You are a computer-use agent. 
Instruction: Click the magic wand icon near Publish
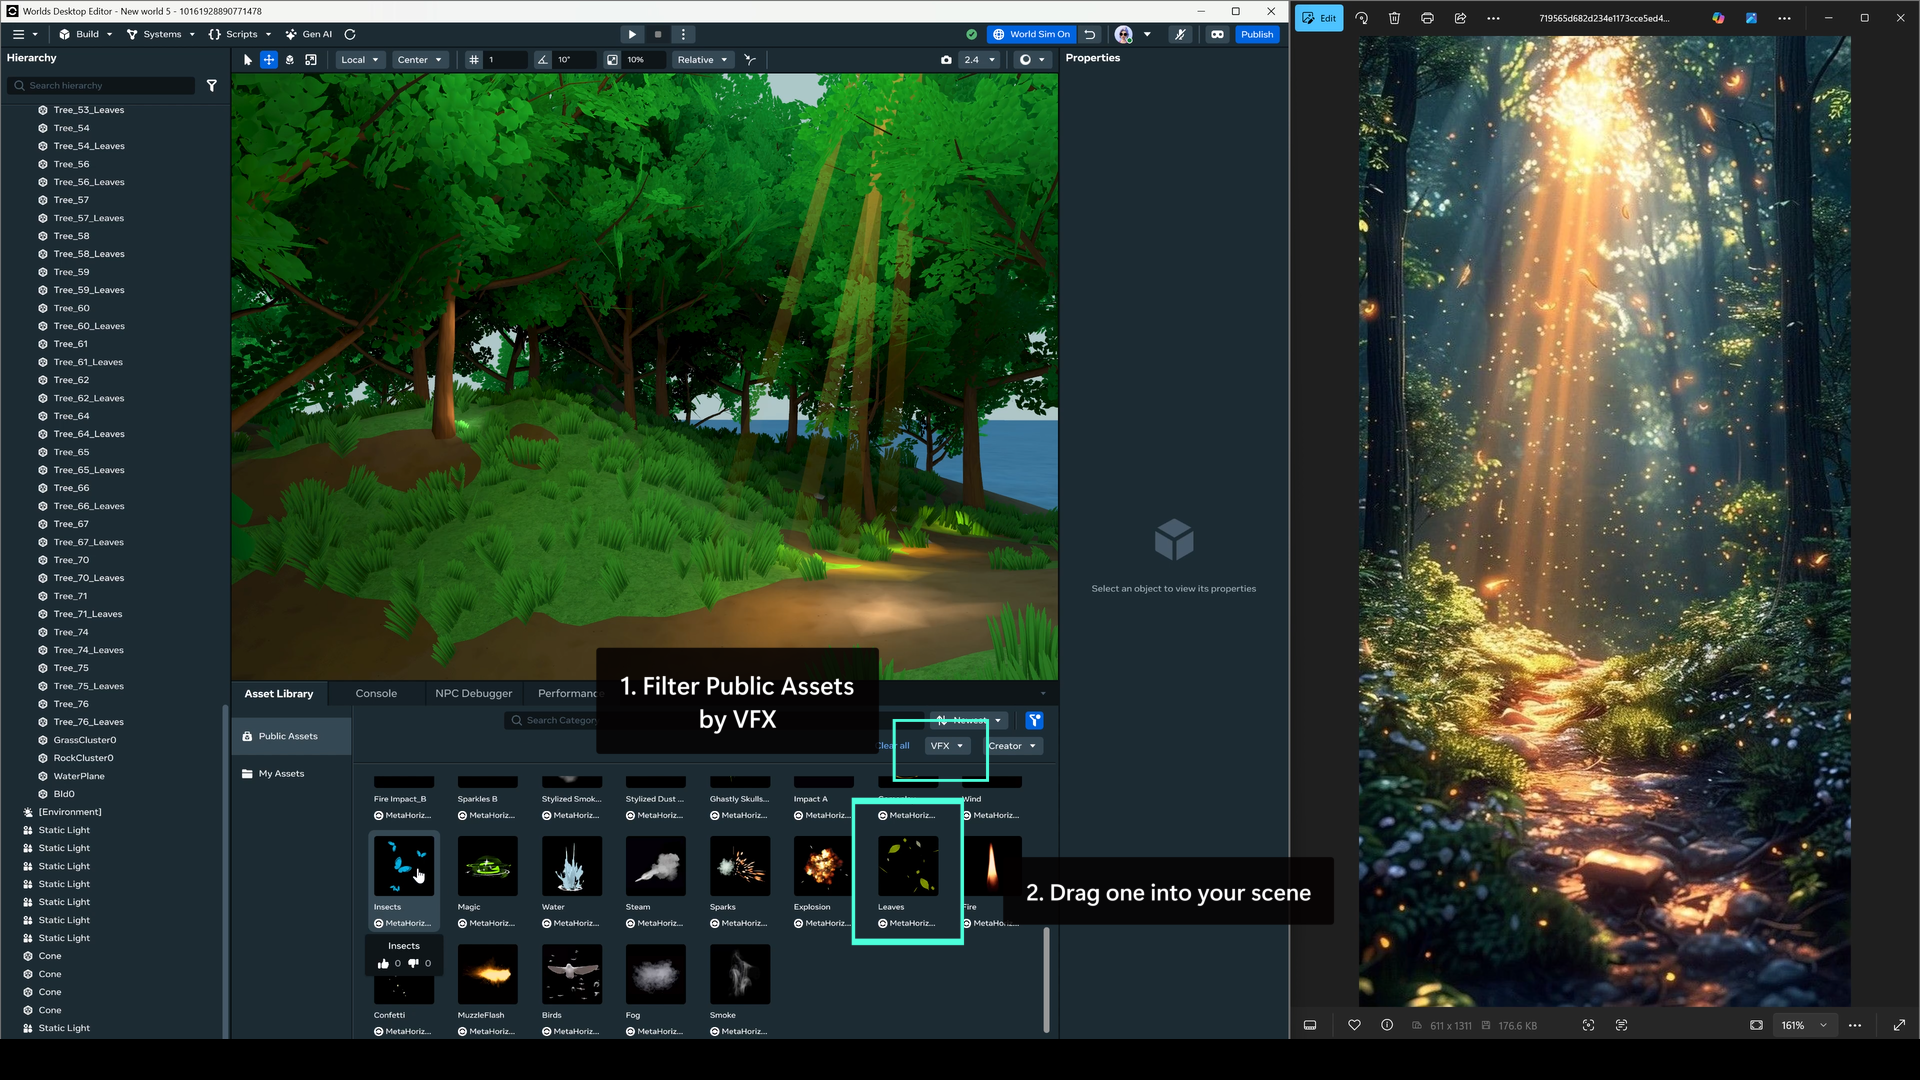[x=1181, y=34]
